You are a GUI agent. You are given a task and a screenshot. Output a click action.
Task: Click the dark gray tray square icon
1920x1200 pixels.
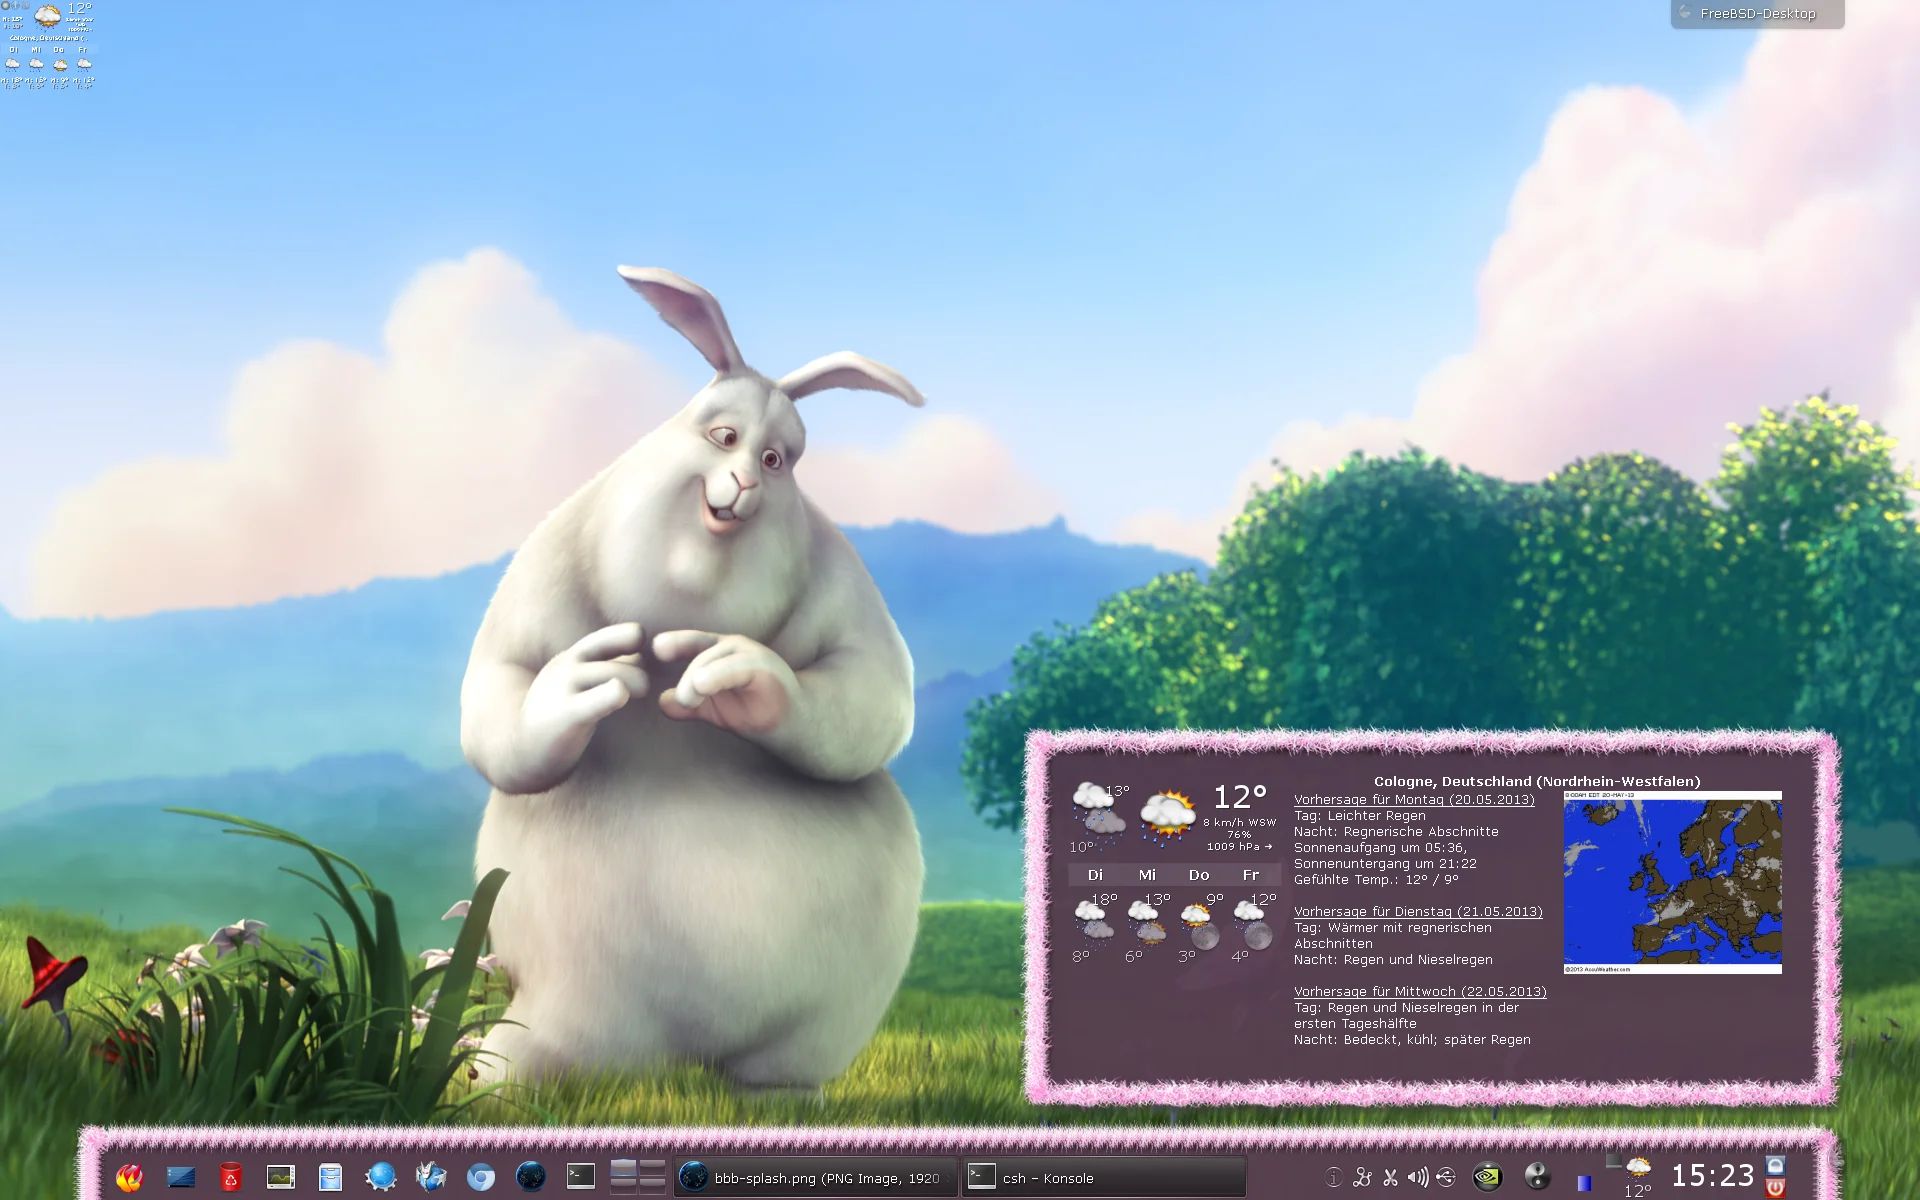coord(1613,1161)
